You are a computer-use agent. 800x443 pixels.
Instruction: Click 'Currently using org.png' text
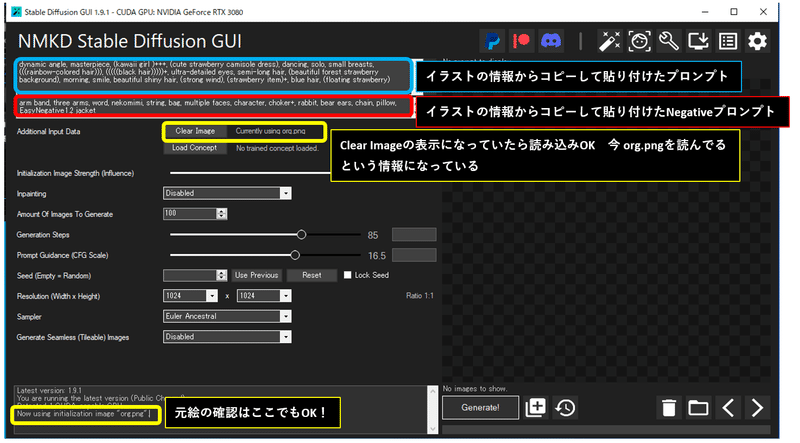[270, 131]
